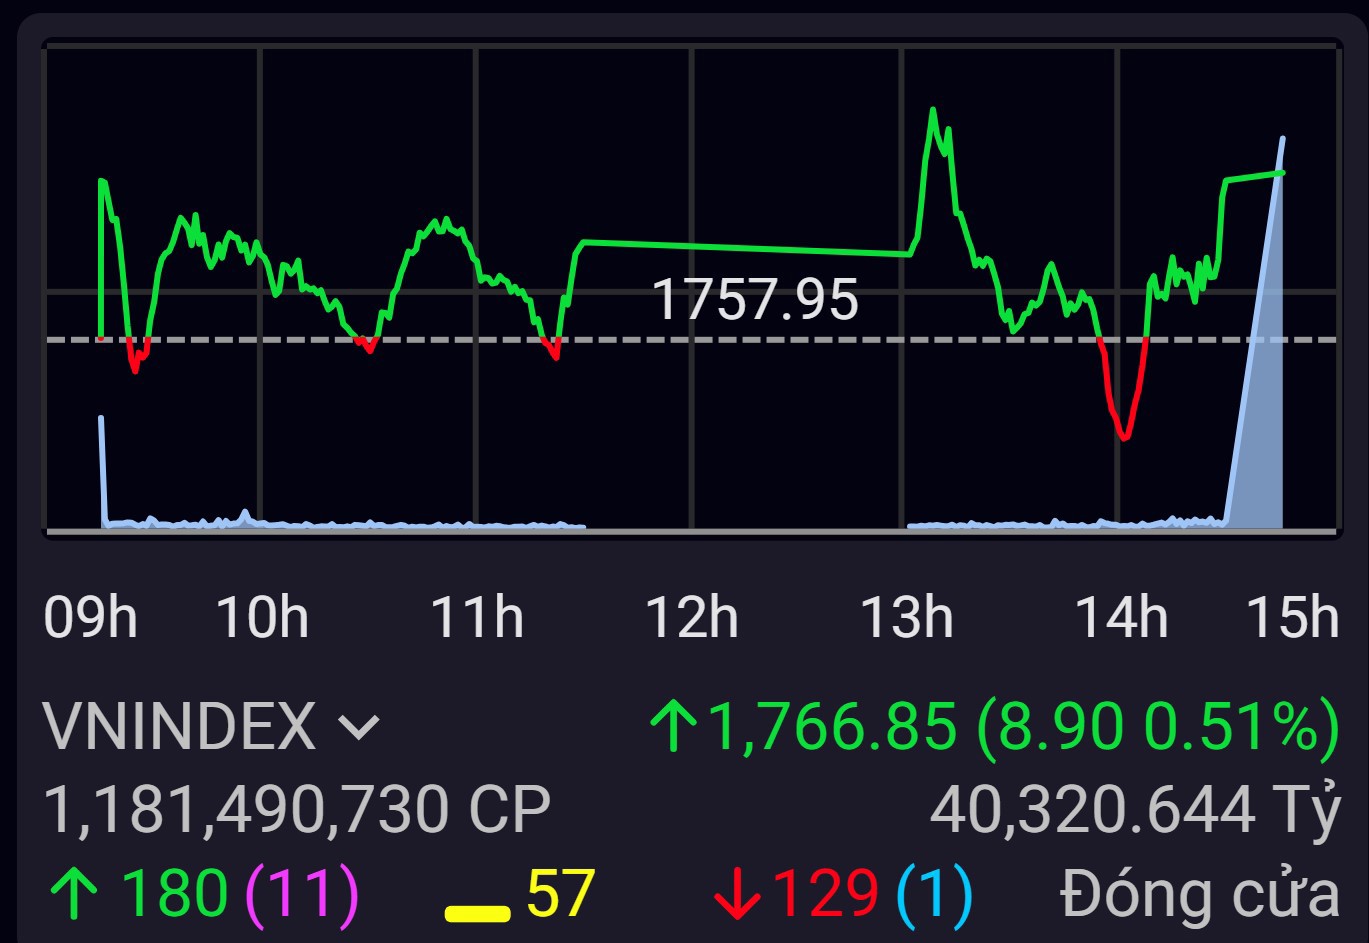Select the magenta ceiling count (11)
The height and width of the screenshot is (943, 1369).
(x=301, y=894)
